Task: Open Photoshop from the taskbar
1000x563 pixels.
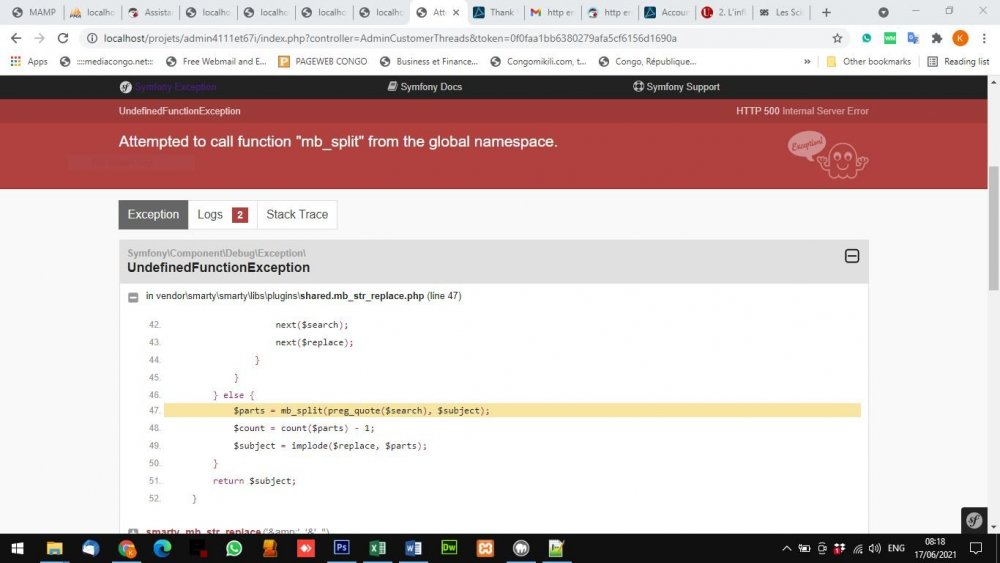Action: [x=341, y=548]
